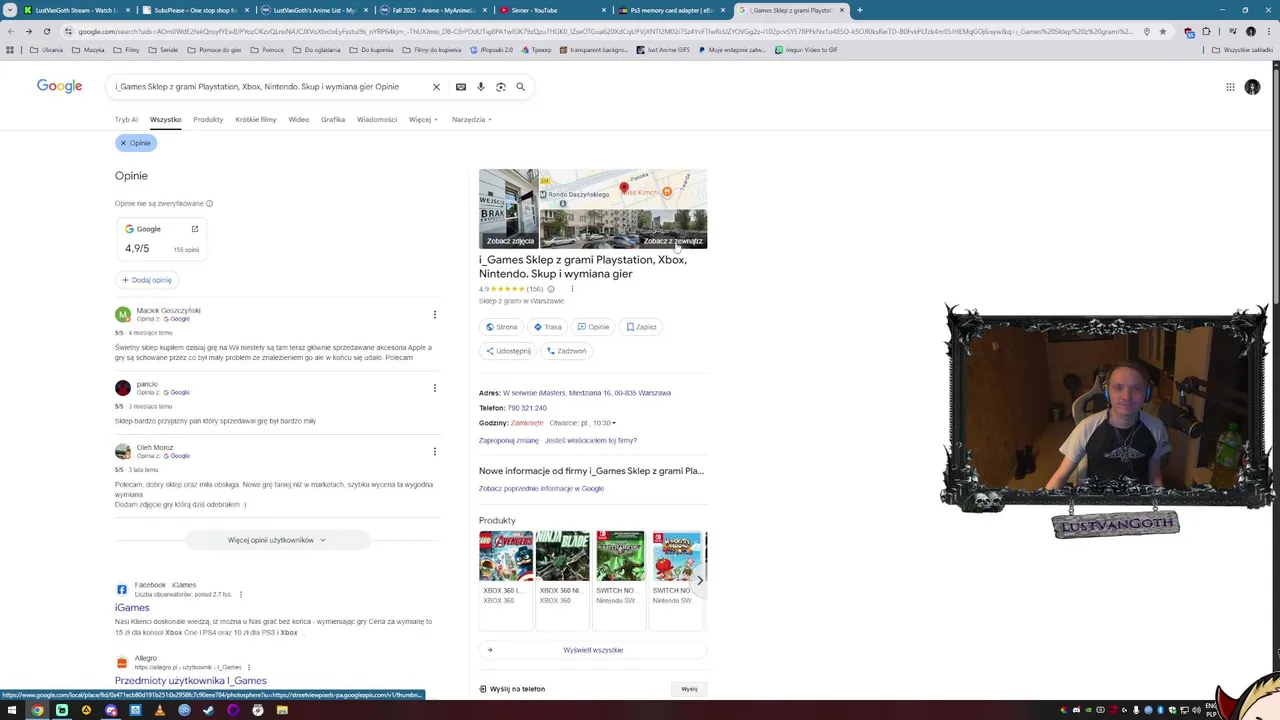Select the Krótkie filmy tab

point(256,120)
